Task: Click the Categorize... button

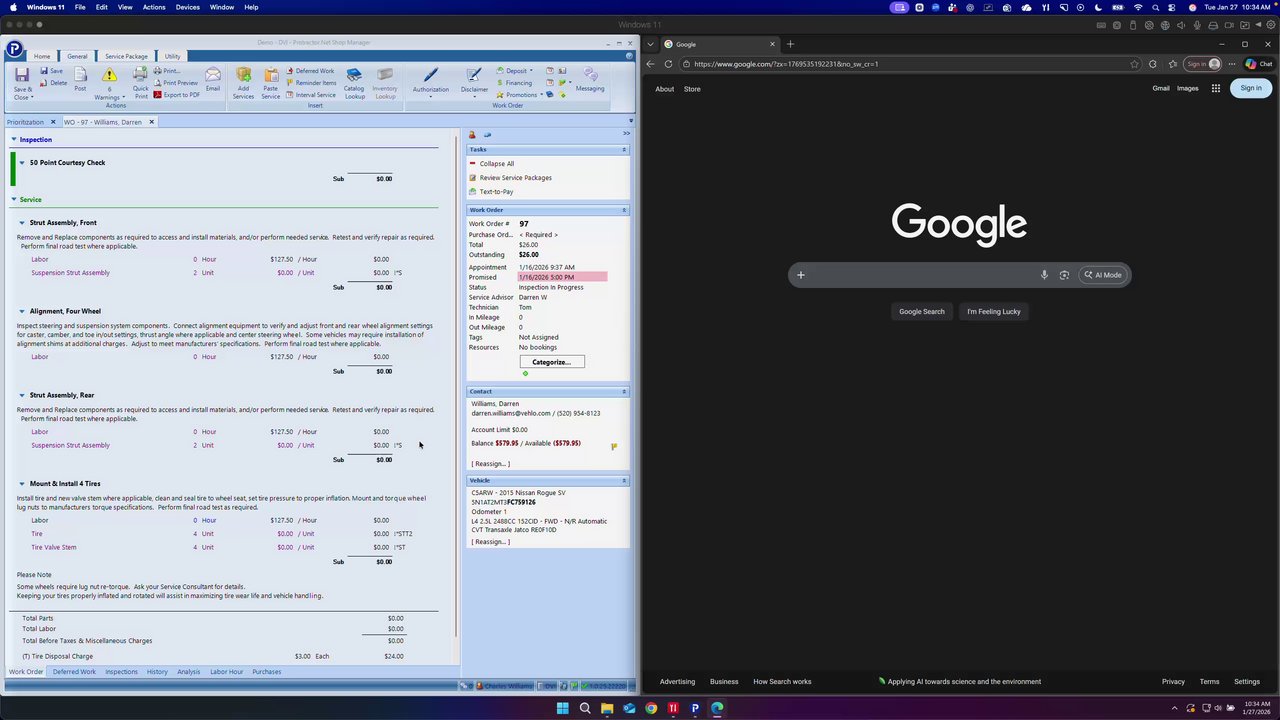Action: [x=552, y=362]
